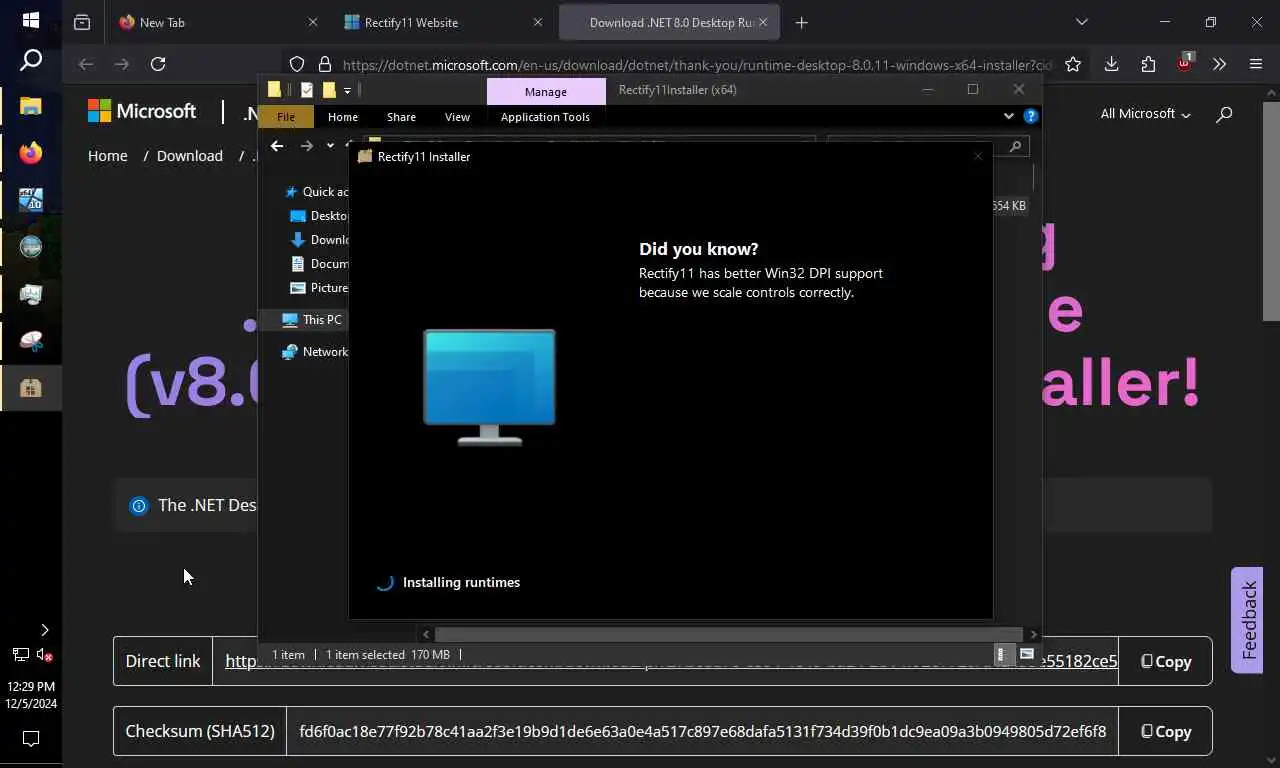Switch to Firefox in the taskbar

pos(31,153)
